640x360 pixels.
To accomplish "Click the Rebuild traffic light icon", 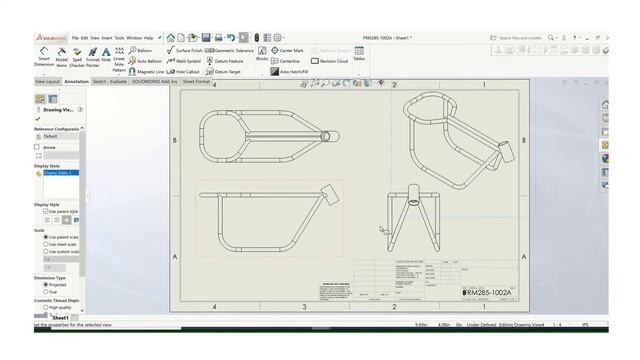I will tap(257, 38).
